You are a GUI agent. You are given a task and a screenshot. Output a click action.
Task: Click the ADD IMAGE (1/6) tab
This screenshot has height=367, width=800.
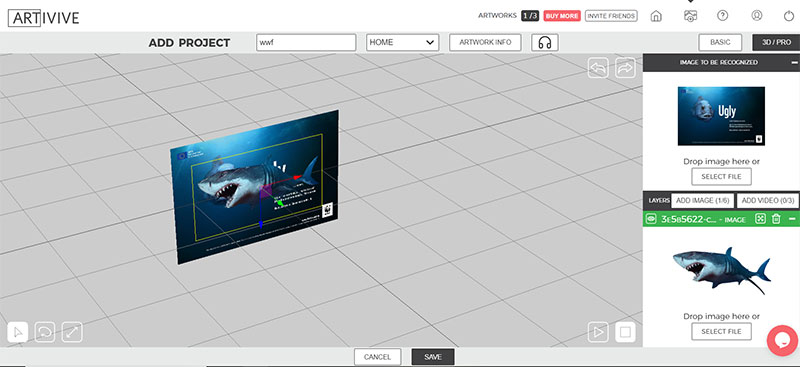[x=702, y=201]
